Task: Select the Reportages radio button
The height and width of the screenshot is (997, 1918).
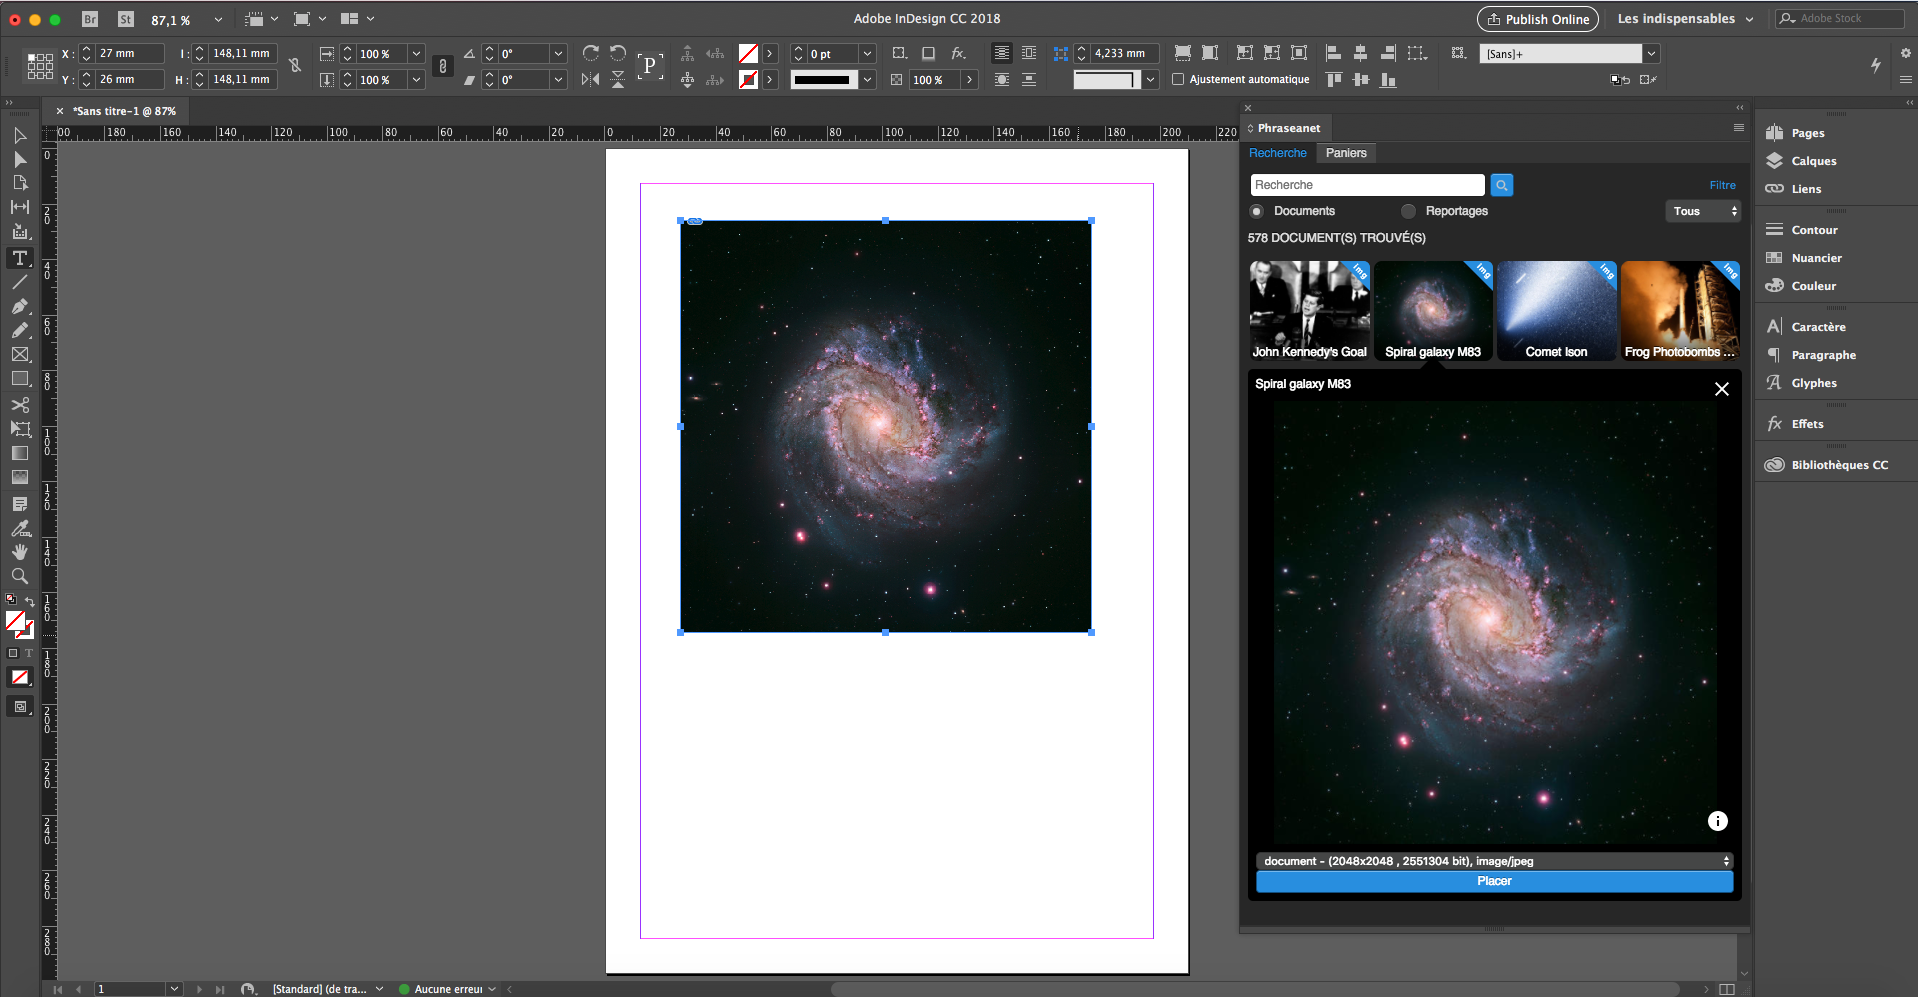Action: (x=1409, y=211)
